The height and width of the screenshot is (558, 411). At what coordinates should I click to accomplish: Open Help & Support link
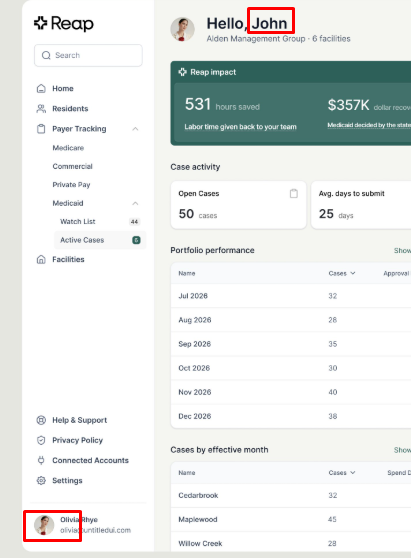point(79,420)
